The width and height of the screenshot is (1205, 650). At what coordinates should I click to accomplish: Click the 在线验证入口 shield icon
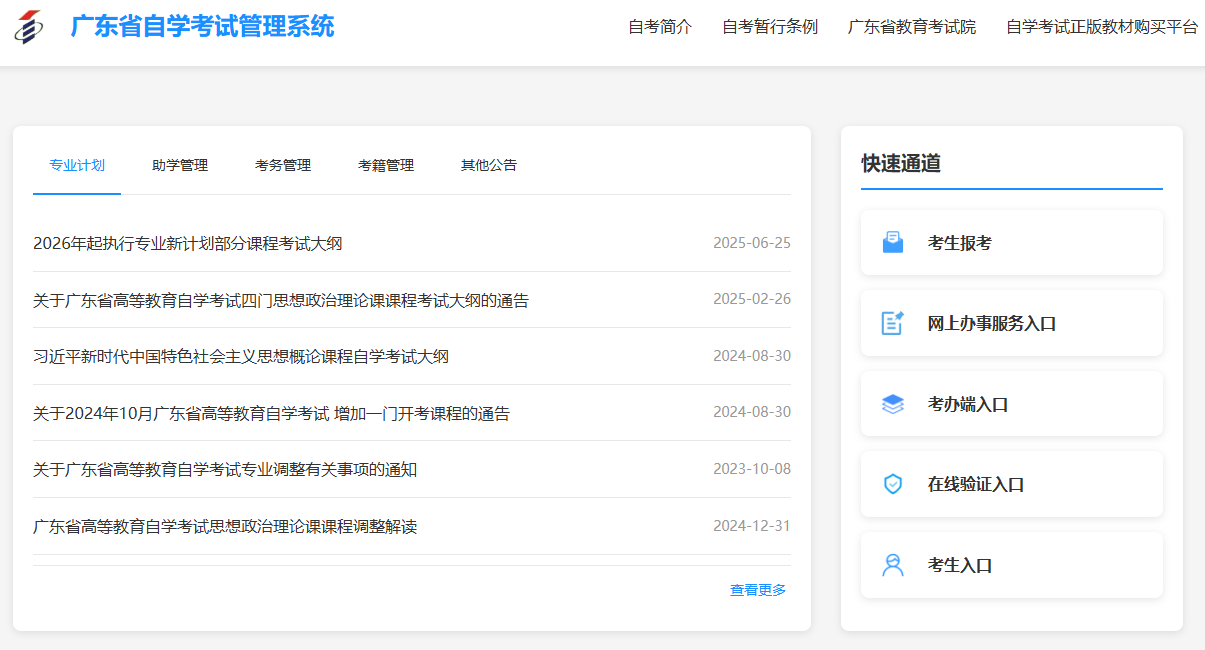coord(893,484)
